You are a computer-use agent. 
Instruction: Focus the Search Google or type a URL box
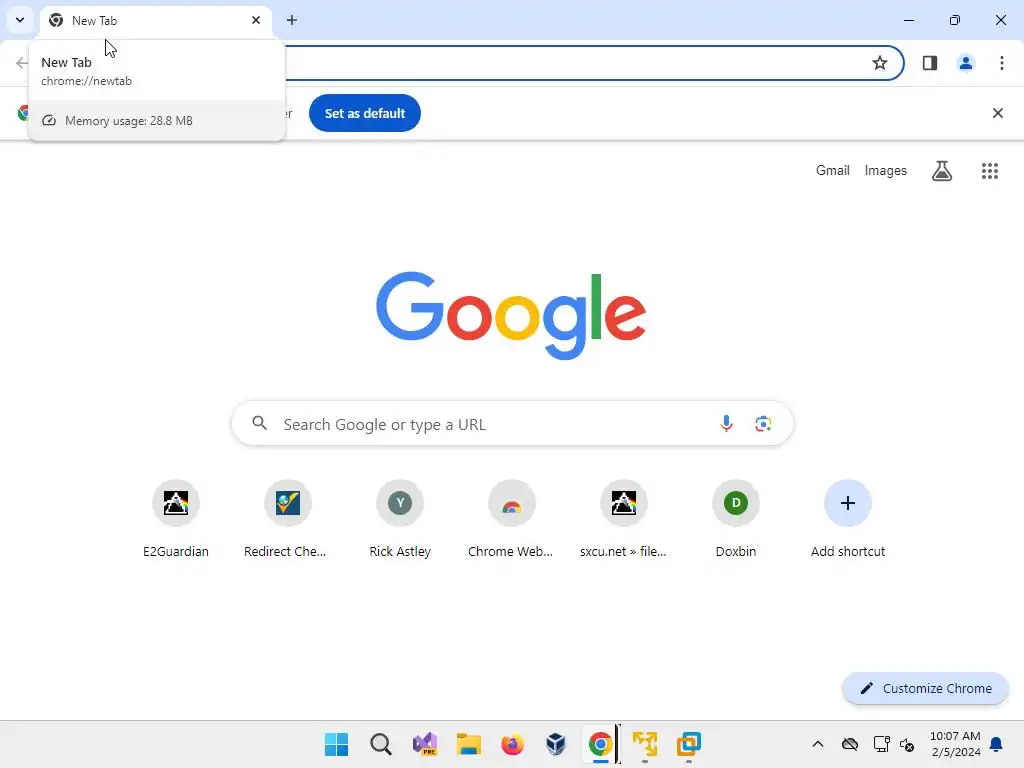point(512,424)
